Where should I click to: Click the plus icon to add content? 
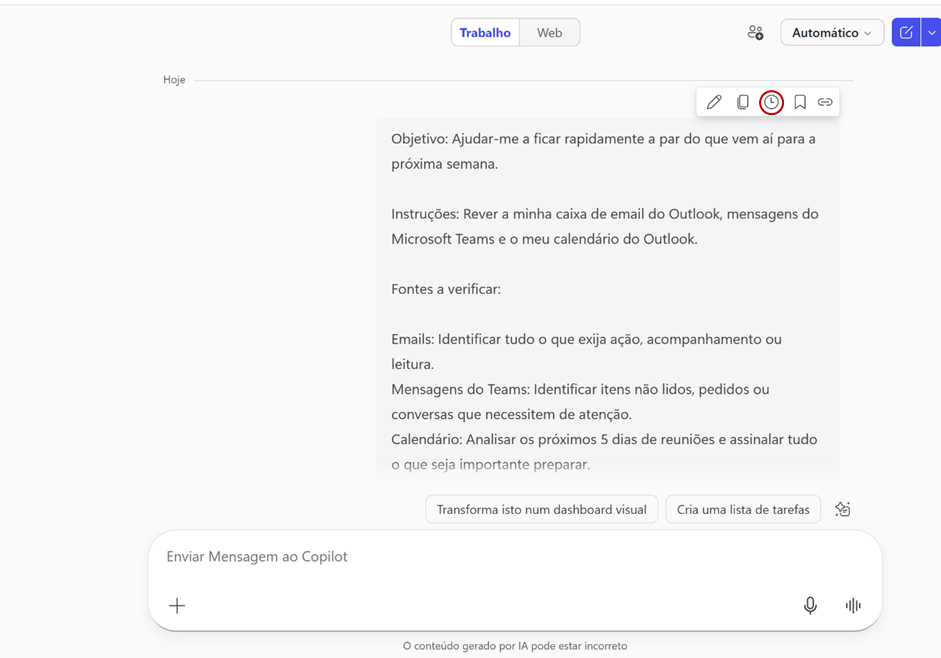tap(177, 605)
